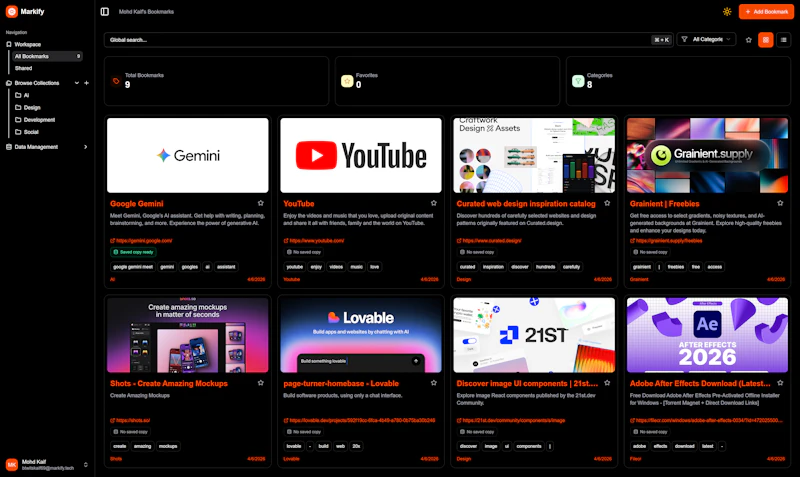Open user account menu for Mohd Kaif

point(47,464)
